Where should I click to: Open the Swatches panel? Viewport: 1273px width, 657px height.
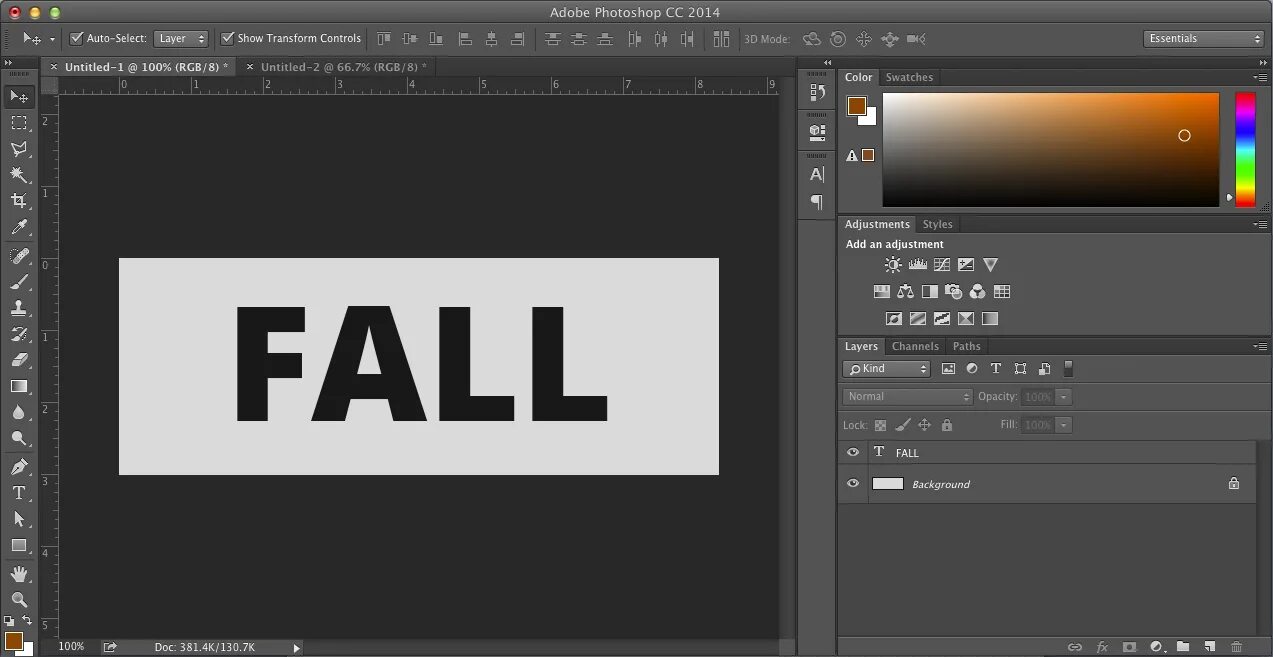(909, 77)
